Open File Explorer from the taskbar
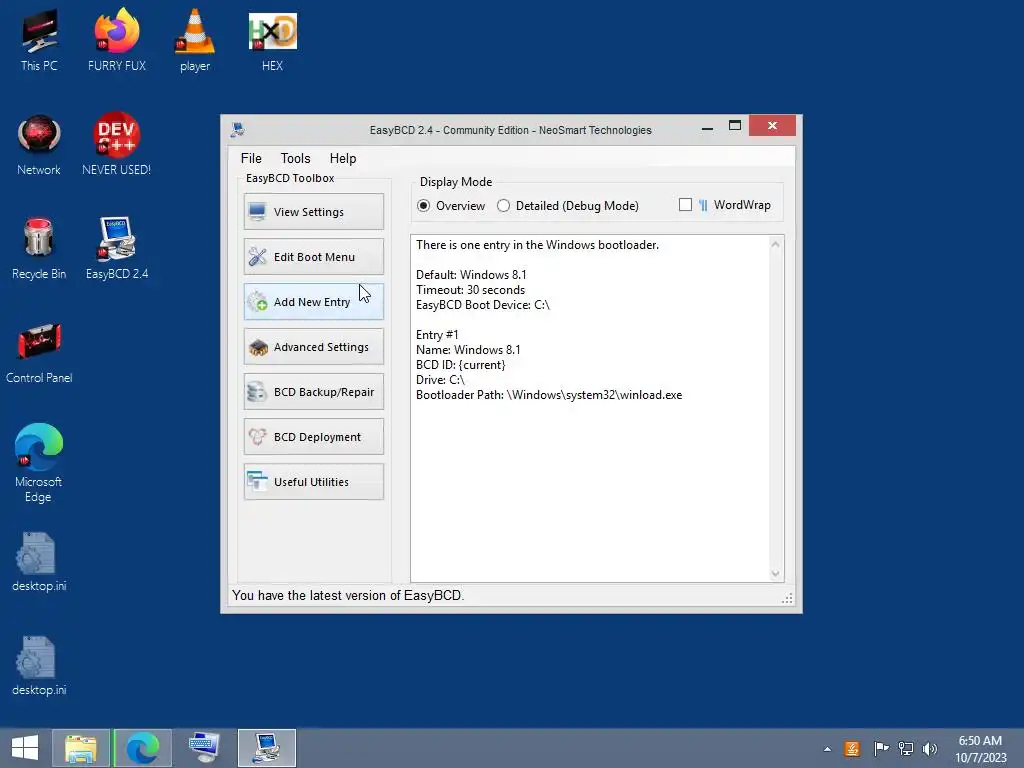Image resolution: width=1024 pixels, height=768 pixels. tap(81, 748)
